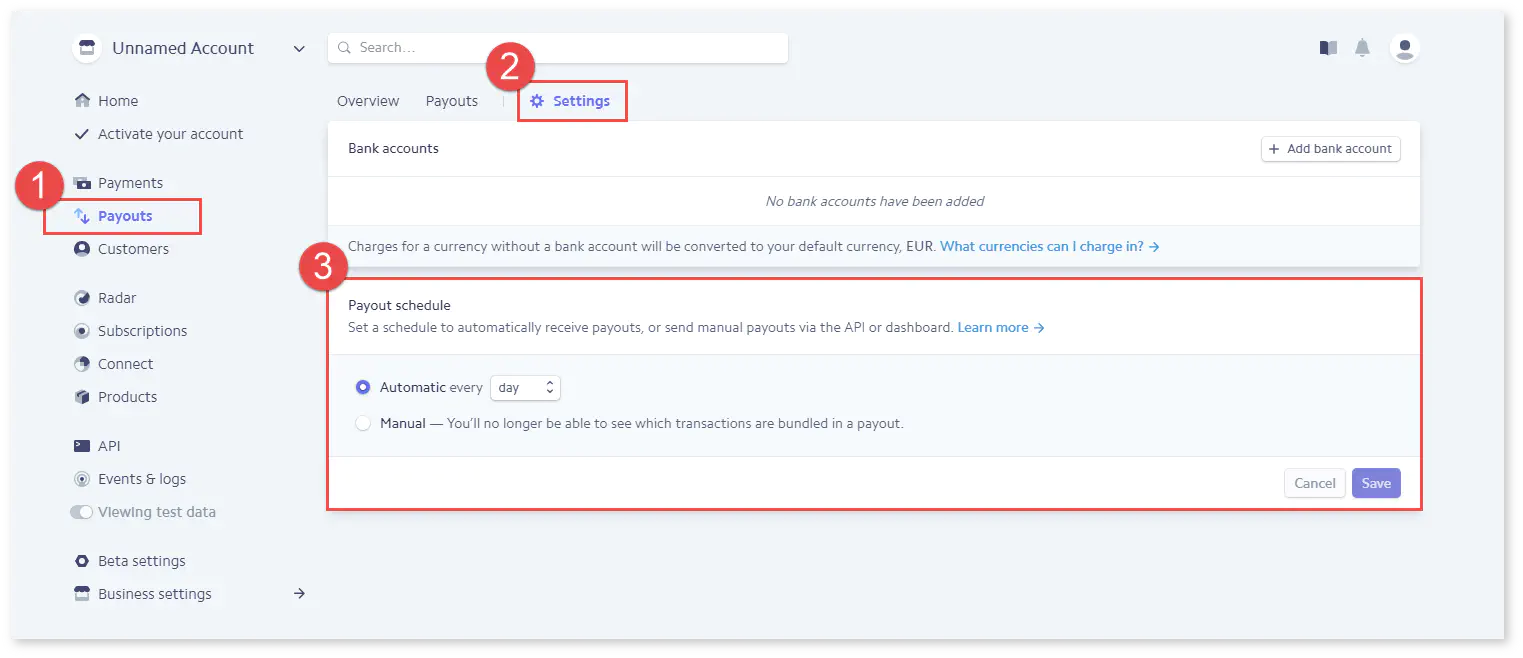Image resolution: width=1523 pixels, height=658 pixels.
Task: Switch to the Overview tab
Action: click(368, 101)
